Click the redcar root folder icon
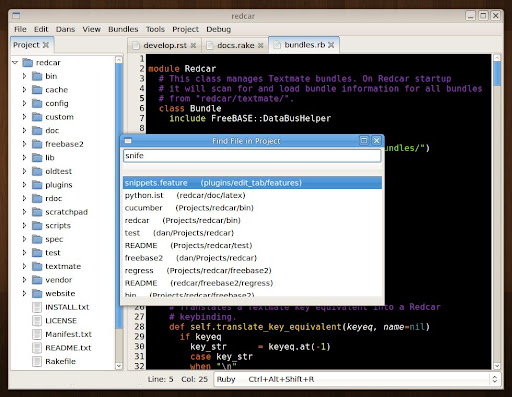Image resolution: width=512 pixels, height=397 pixels. pyautogui.click(x=27, y=63)
